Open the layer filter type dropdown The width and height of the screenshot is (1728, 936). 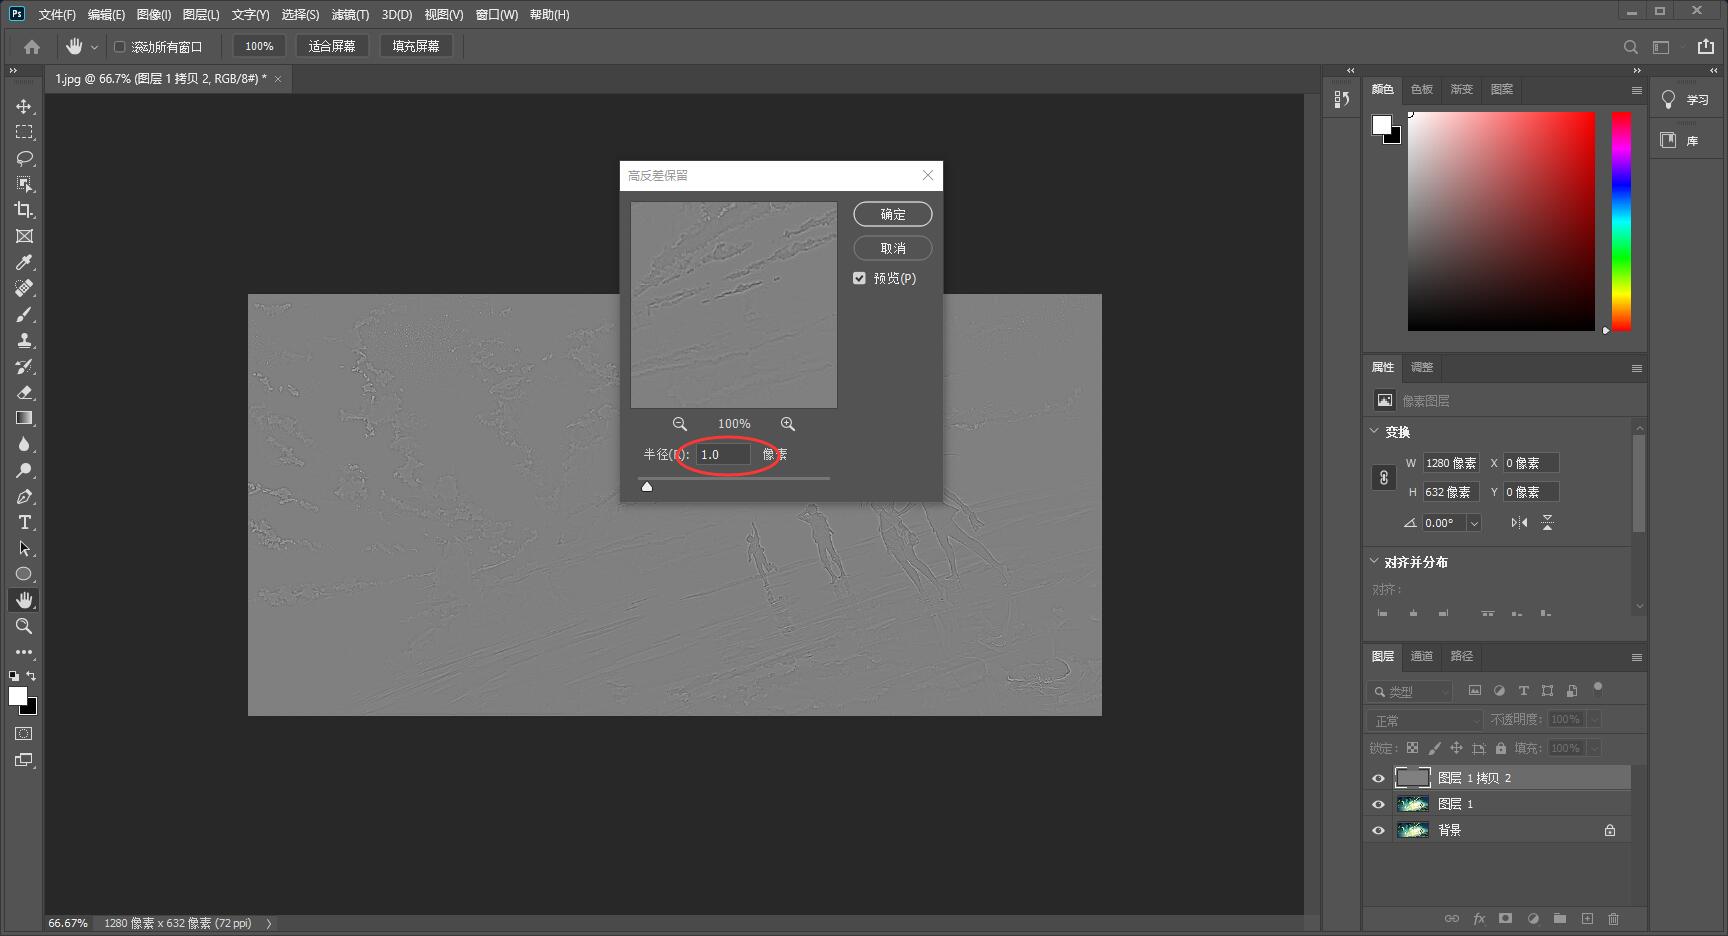point(1410,691)
